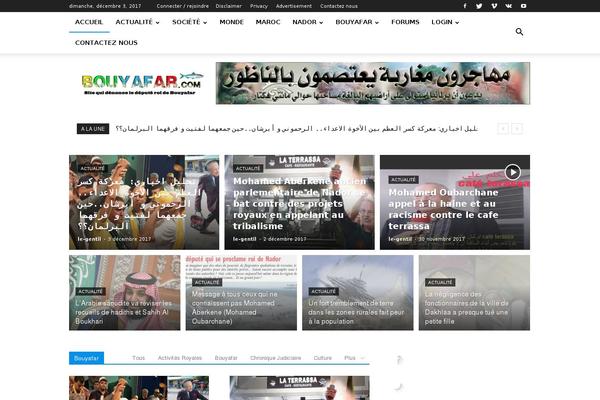This screenshot has height=400, width=600.
Task: Click author le-gentil dated 2 décembre 2017
Action: click(x=245, y=239)
